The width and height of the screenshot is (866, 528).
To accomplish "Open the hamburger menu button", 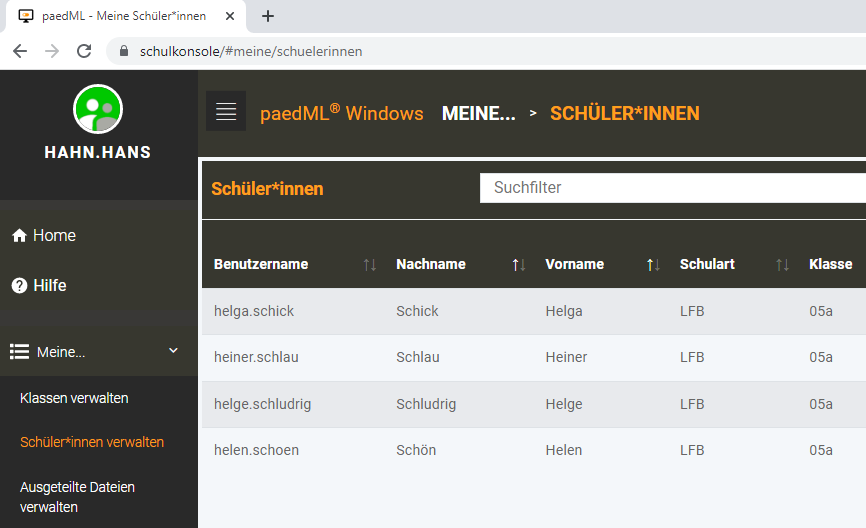I will point(226,111).
